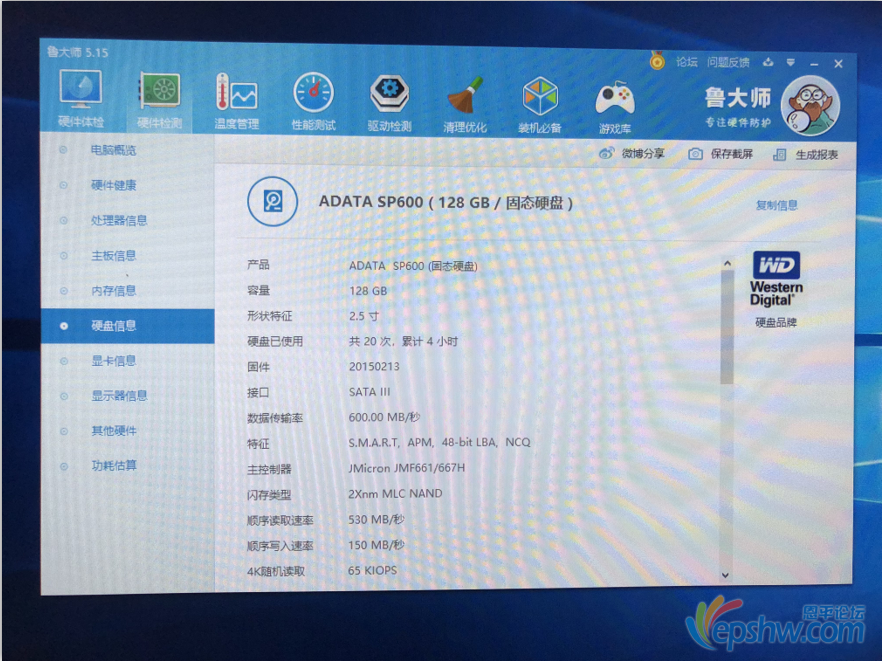Screen dimensions: 882x661
Task: Click the scroll up arrow of disk details
Action: point(727,263)
